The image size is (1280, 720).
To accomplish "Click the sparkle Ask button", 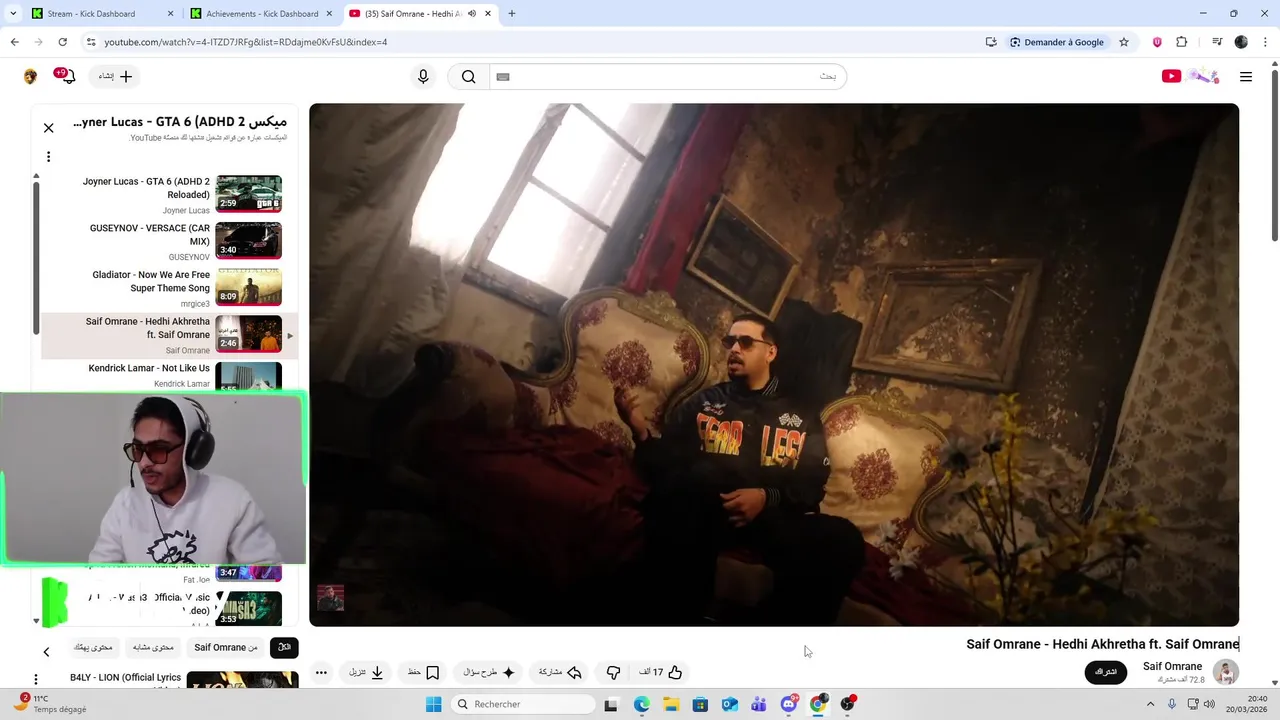I will click(489, 672).
